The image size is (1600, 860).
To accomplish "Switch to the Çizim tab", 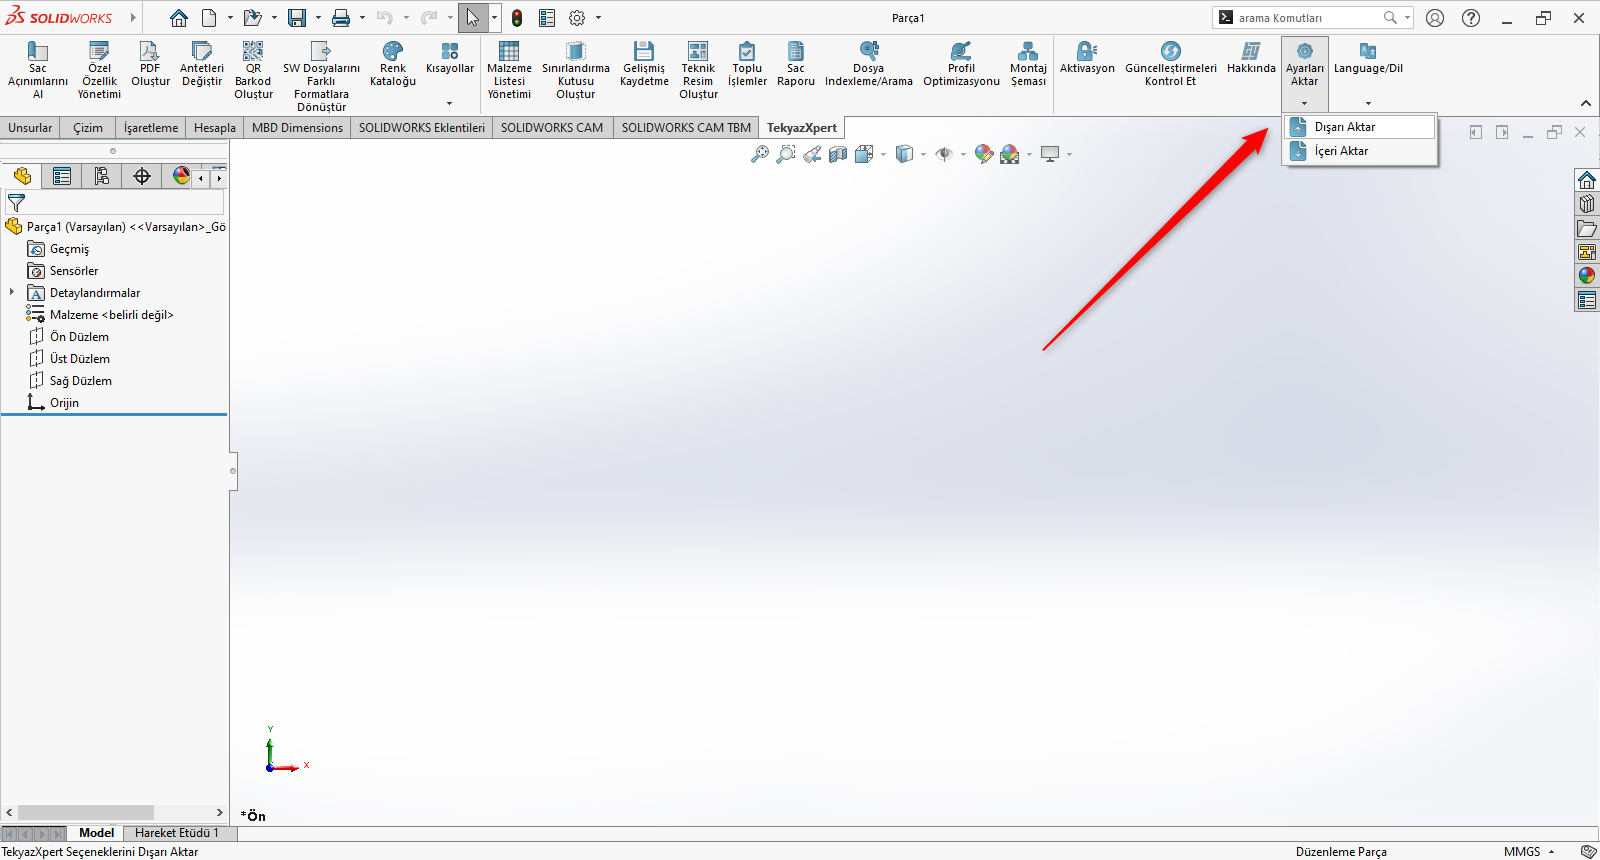I will [88, 128].
